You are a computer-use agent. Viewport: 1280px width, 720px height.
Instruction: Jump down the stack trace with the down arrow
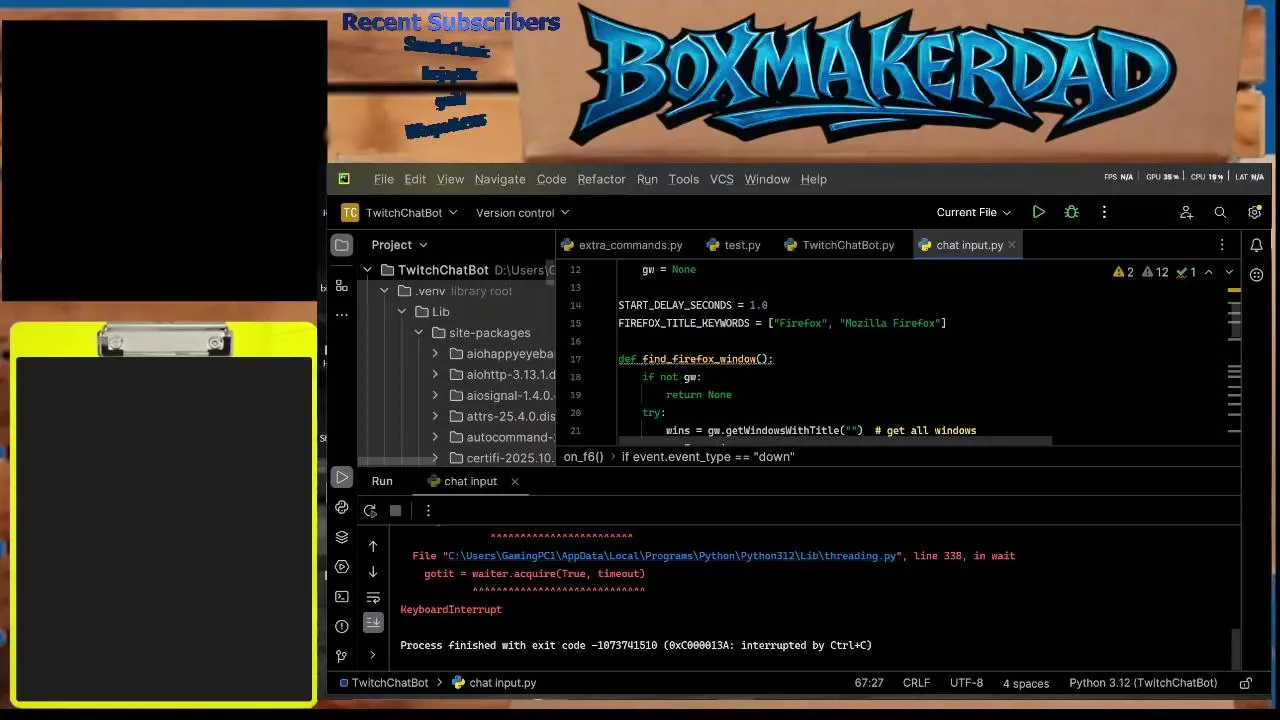[373, 572]
